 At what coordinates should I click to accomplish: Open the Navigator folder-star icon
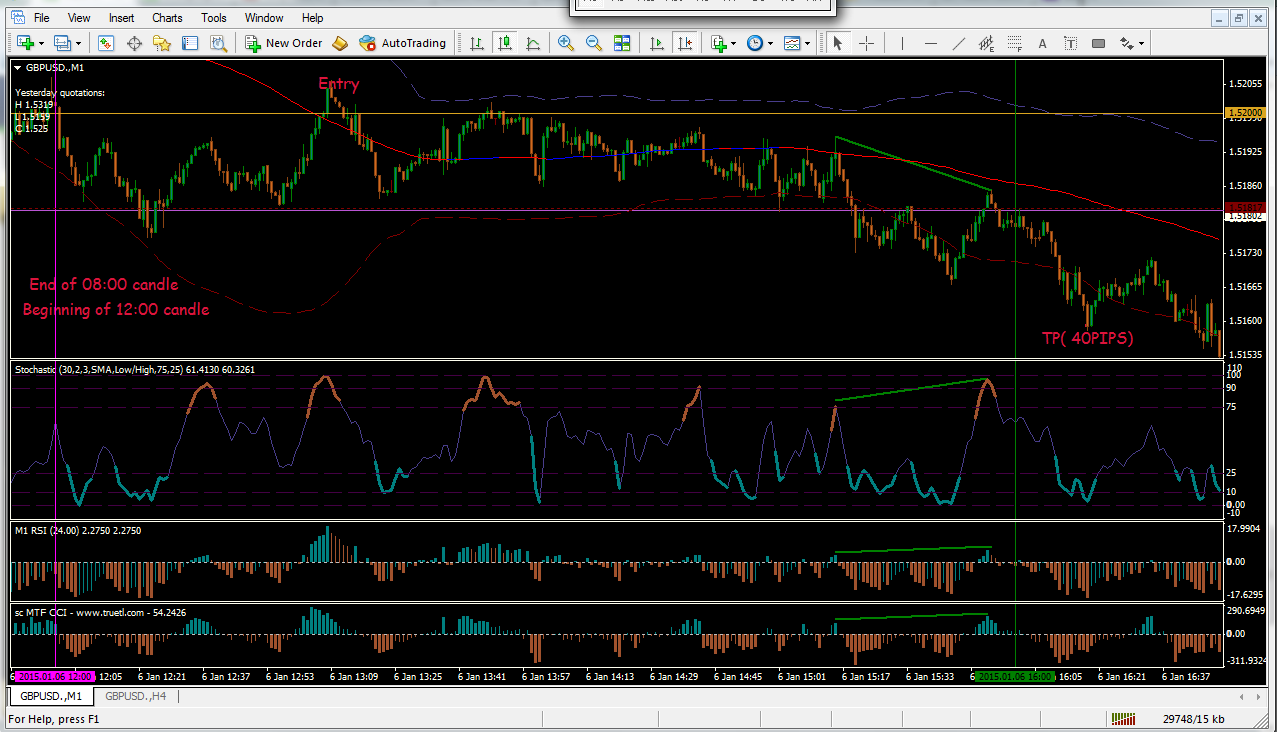(x=162, y=43)
